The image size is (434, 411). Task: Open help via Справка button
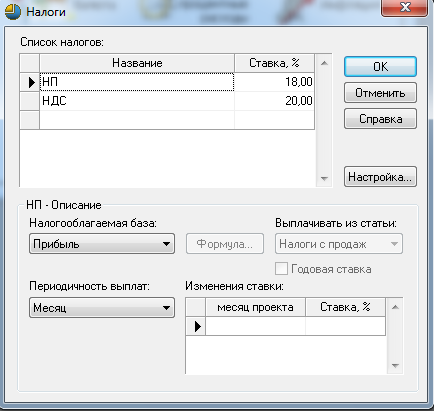(x=380, y=119)
